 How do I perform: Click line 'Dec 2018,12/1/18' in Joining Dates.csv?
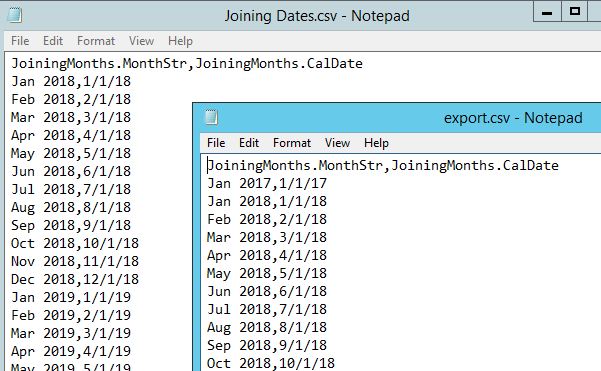tap(75, 280)
